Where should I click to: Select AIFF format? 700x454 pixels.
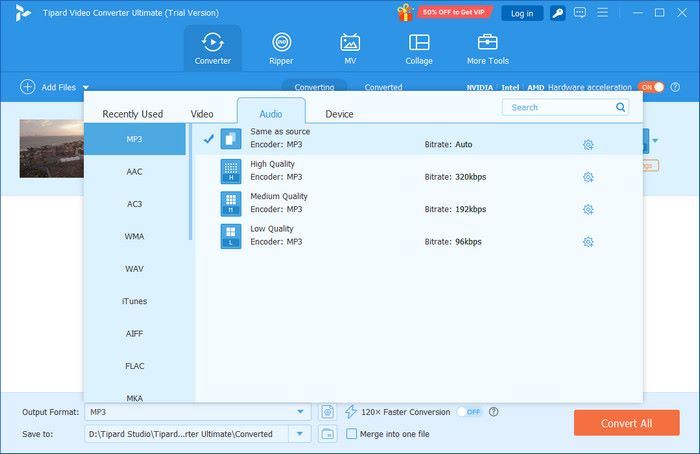[x=135, y=333]
